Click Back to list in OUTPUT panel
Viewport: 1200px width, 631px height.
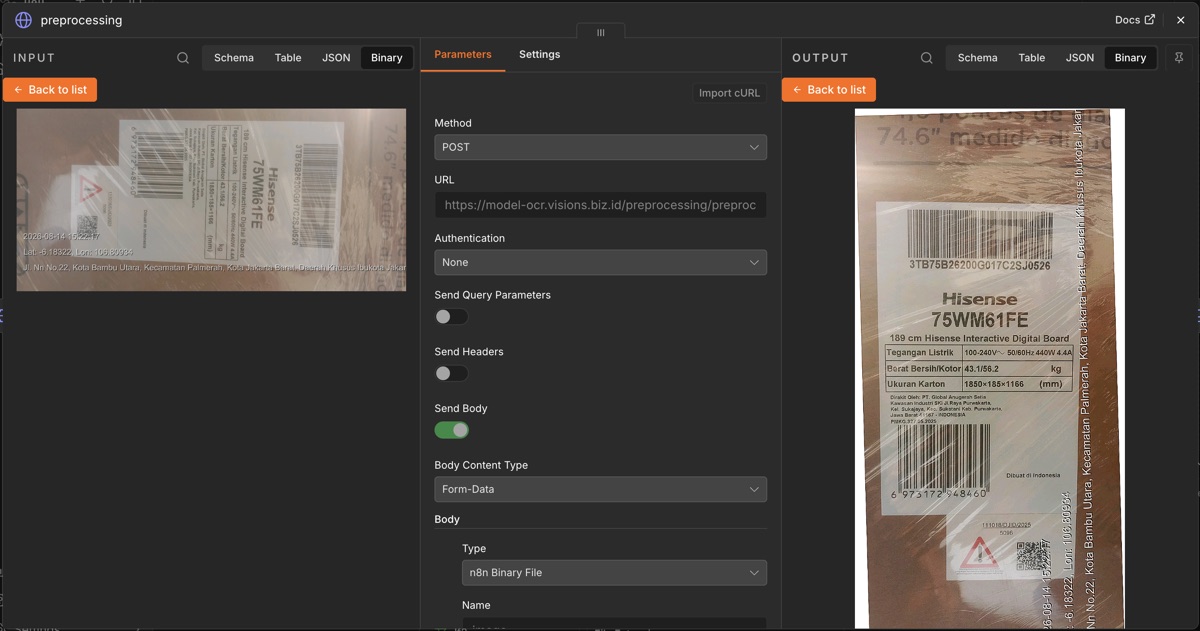(x=829, y=90)
